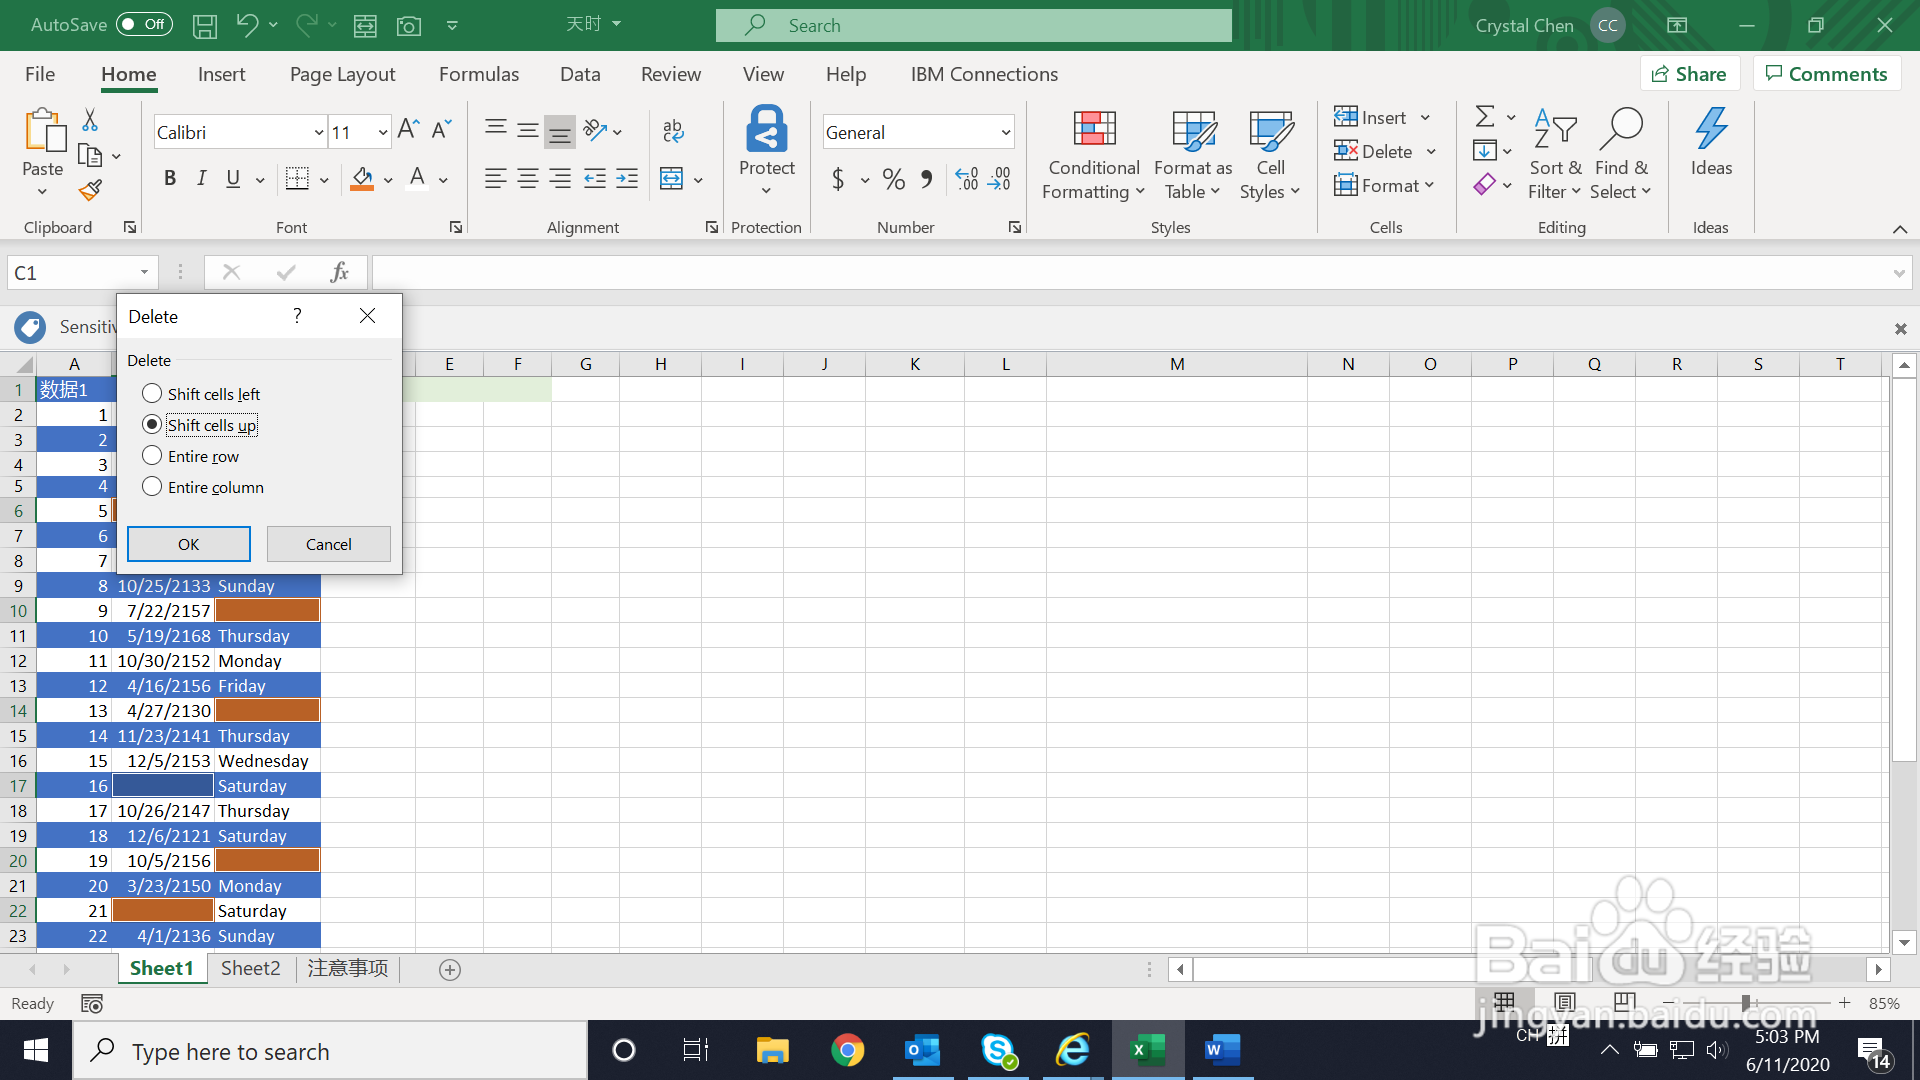The height and width of the screenshot is (1080, 1920).
Task: Open the General number format dropdown
Action: [x=1005, y=132]
